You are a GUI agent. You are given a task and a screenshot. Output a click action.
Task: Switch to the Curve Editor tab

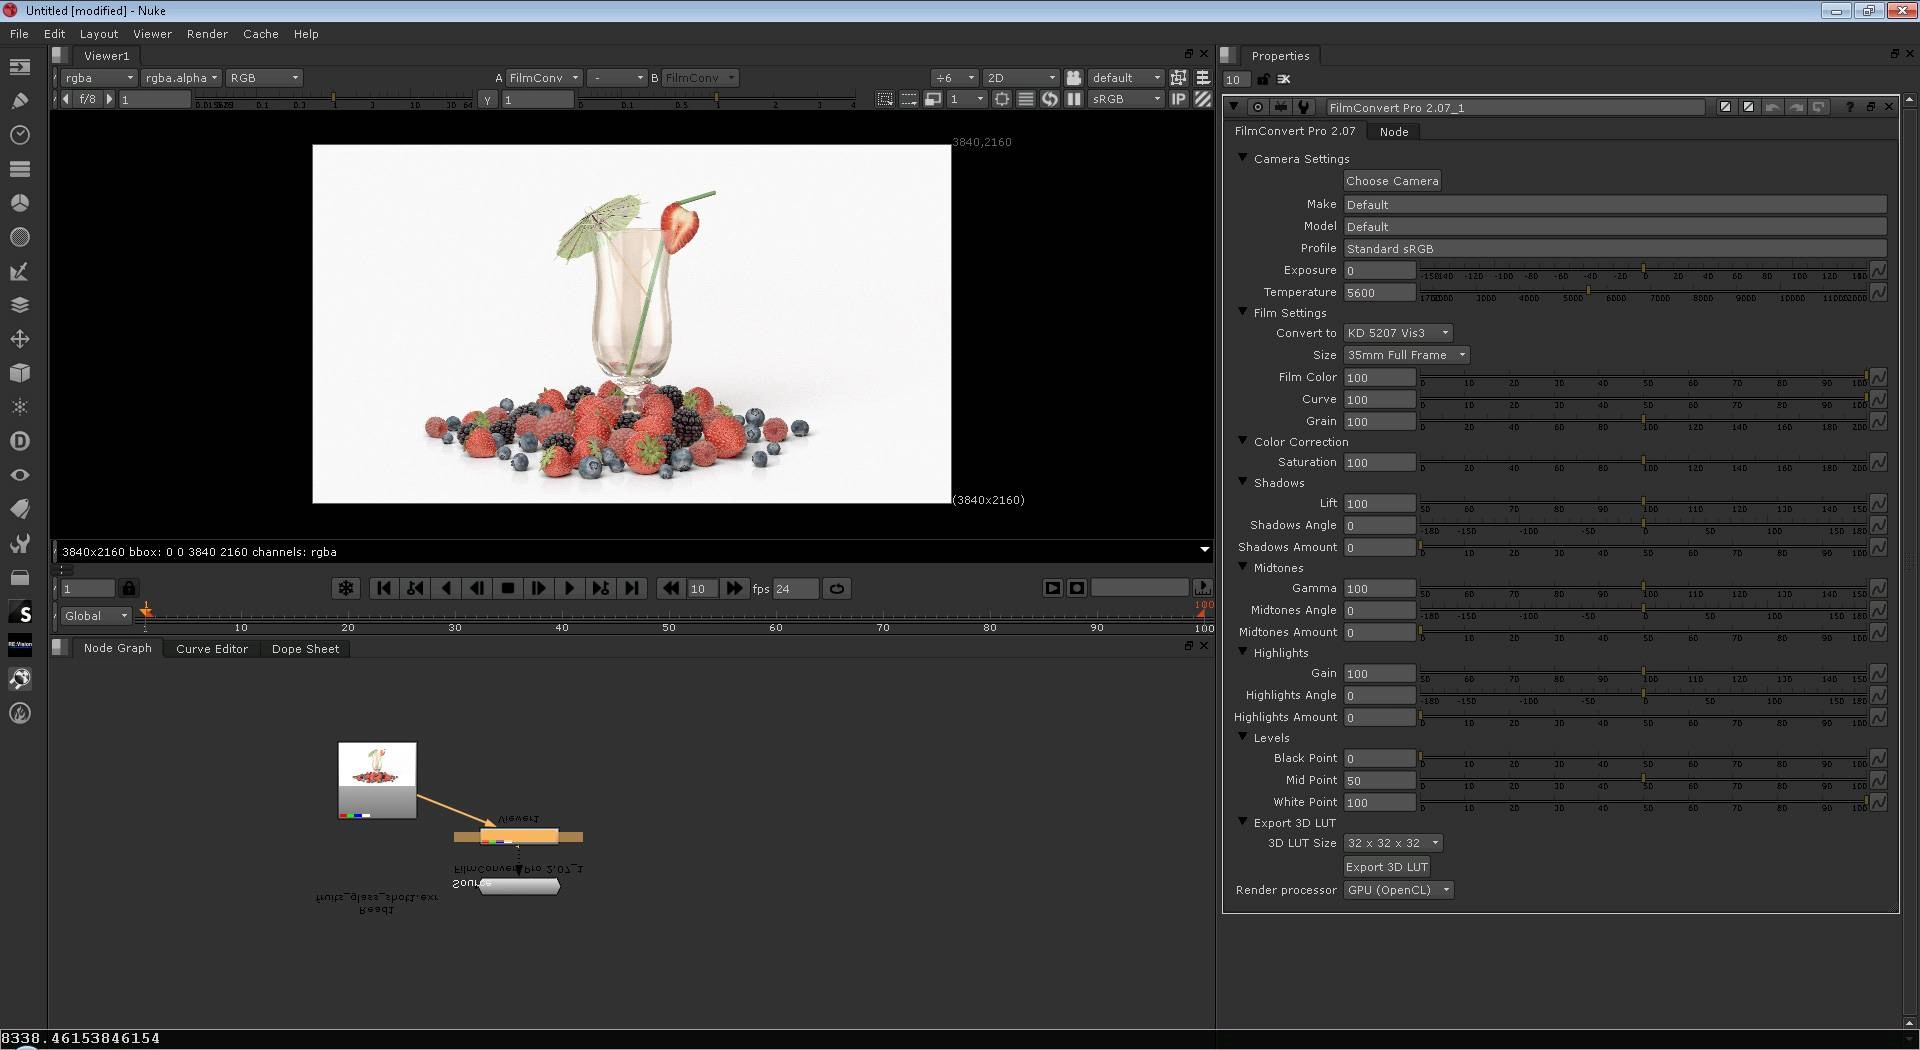coord(212,649)
